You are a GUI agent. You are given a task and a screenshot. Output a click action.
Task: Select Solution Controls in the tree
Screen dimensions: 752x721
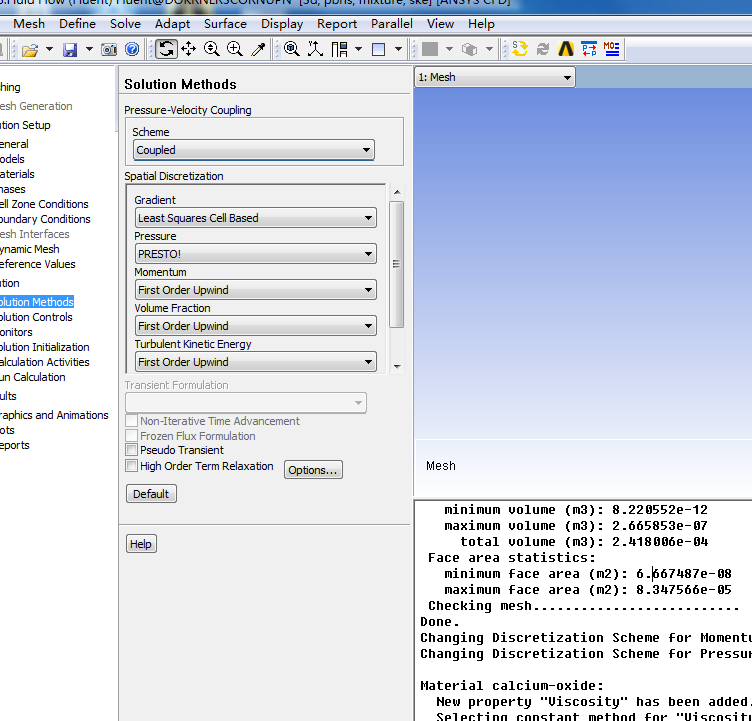[36, 317]
